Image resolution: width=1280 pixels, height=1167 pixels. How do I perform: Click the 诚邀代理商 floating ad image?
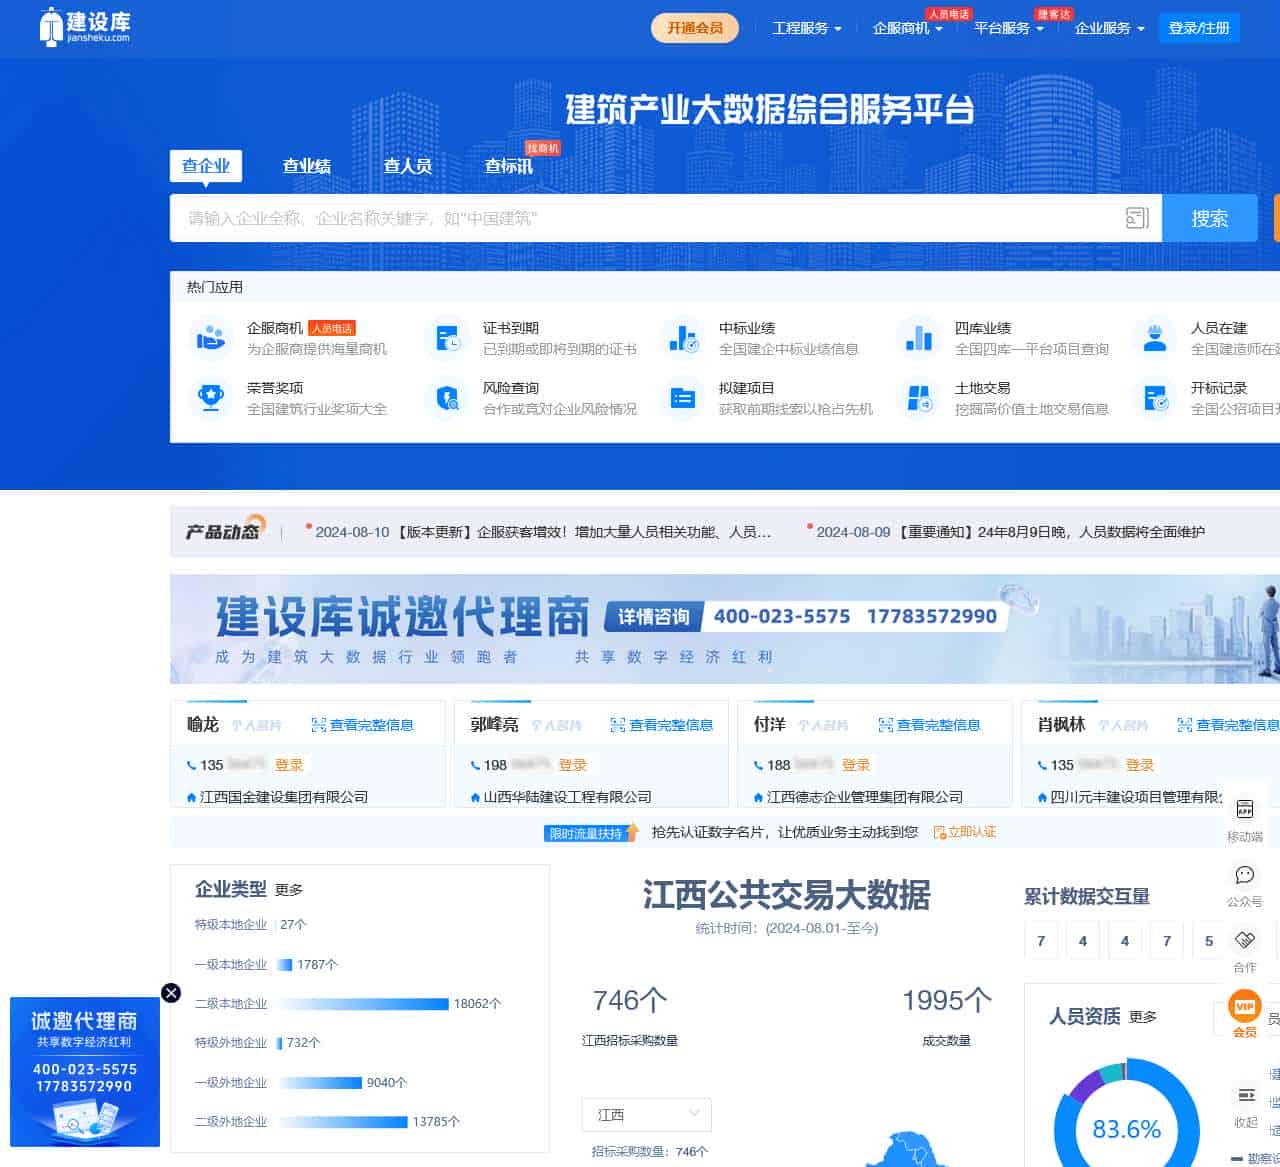click(85, 1072)
